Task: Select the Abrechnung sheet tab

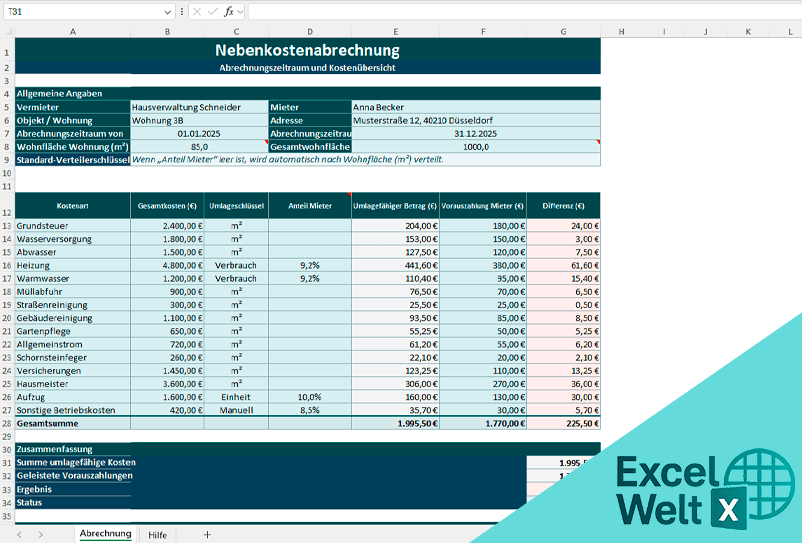Action: [x=105, y=534]
